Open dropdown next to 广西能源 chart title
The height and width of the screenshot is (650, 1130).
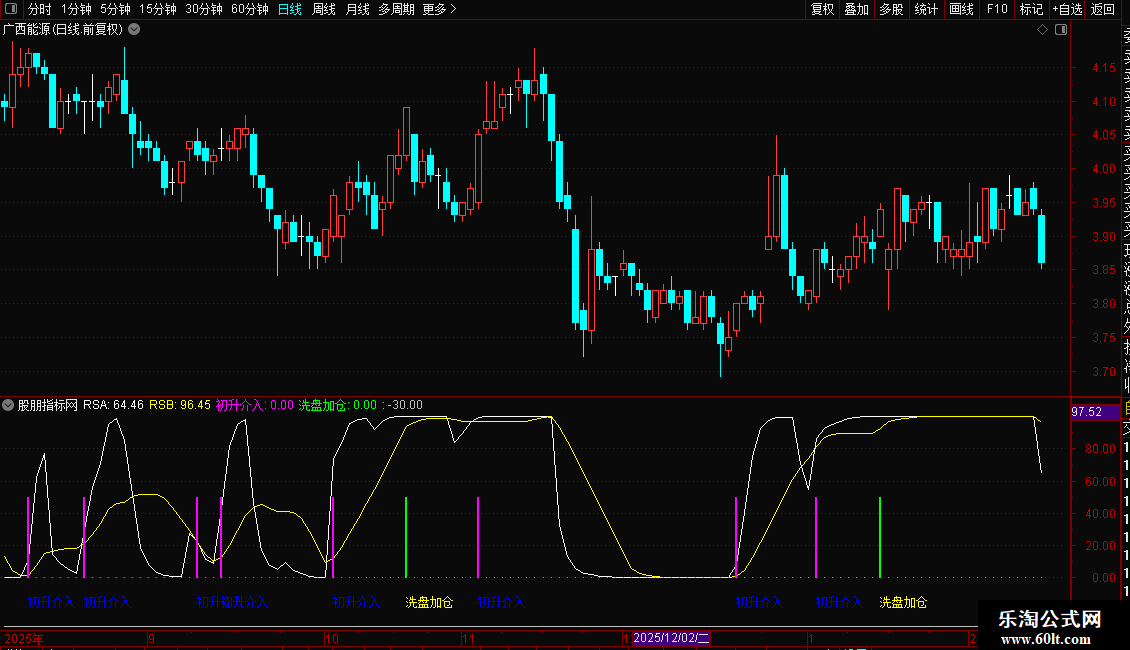click(134, 30)
